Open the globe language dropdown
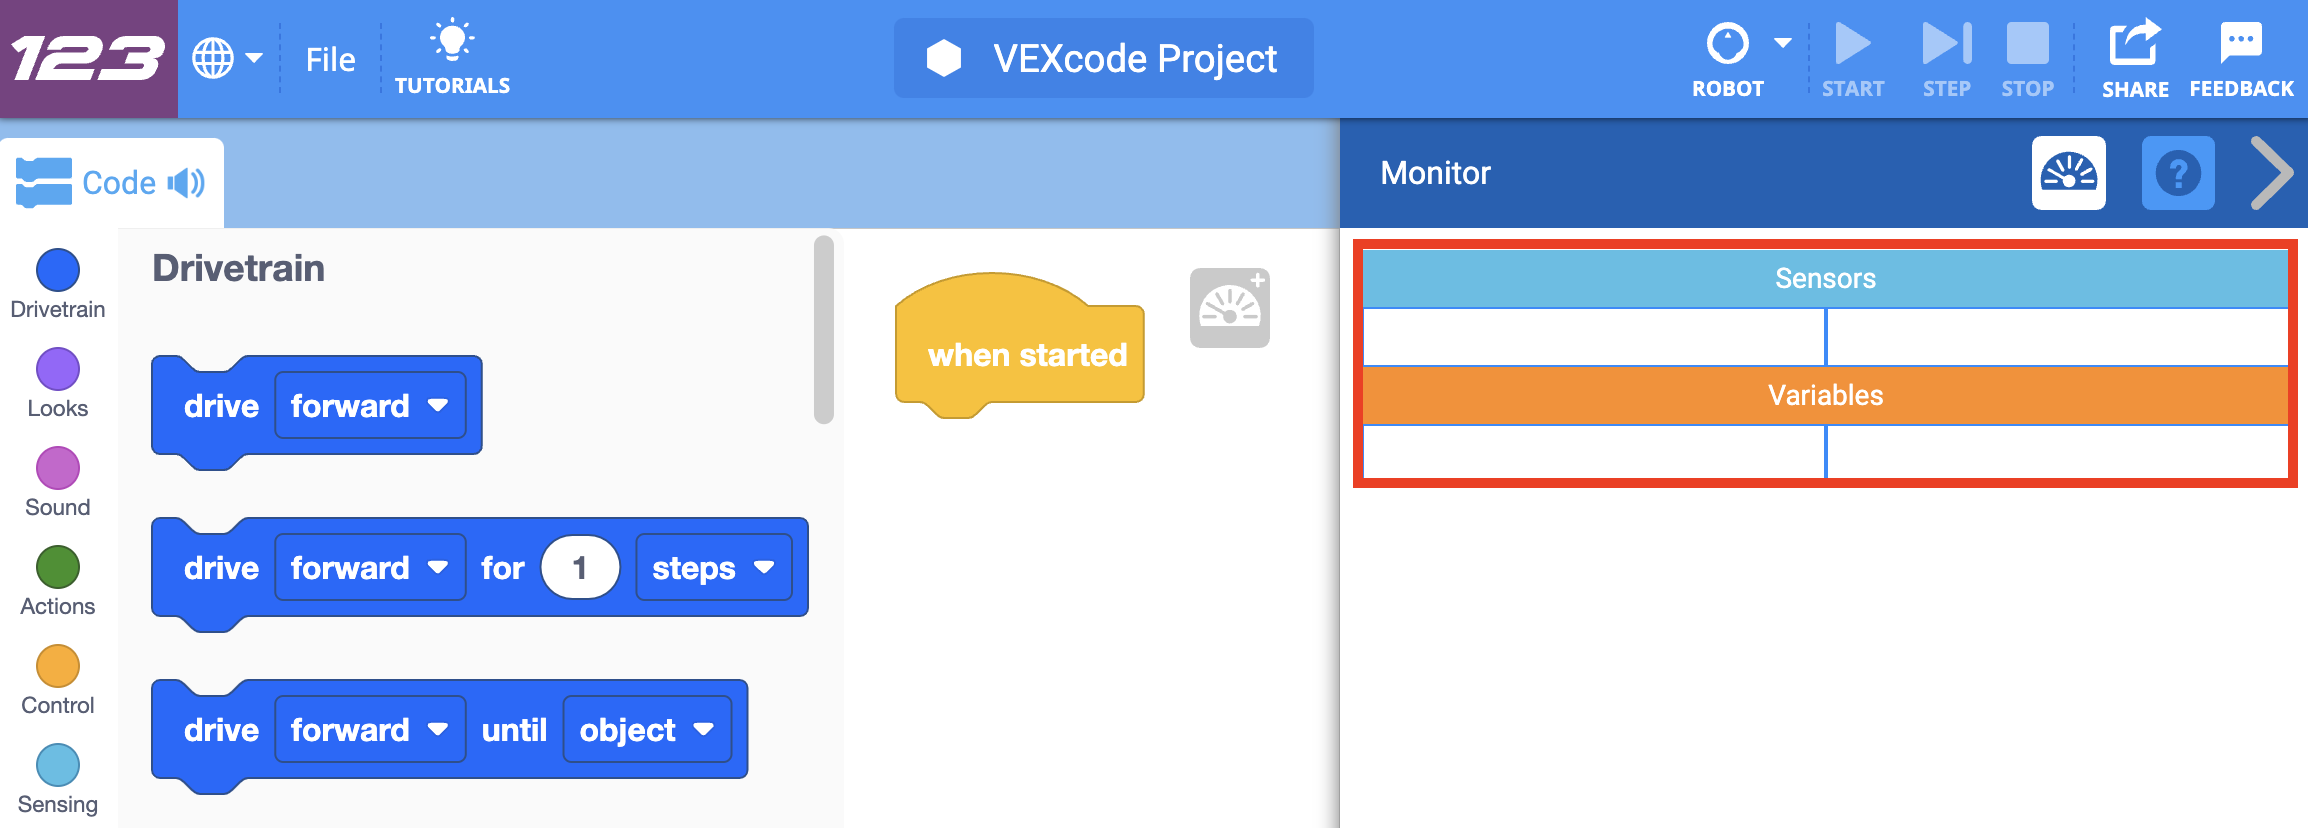This screenshot has height=828, width=2308. tap(227, 58)
